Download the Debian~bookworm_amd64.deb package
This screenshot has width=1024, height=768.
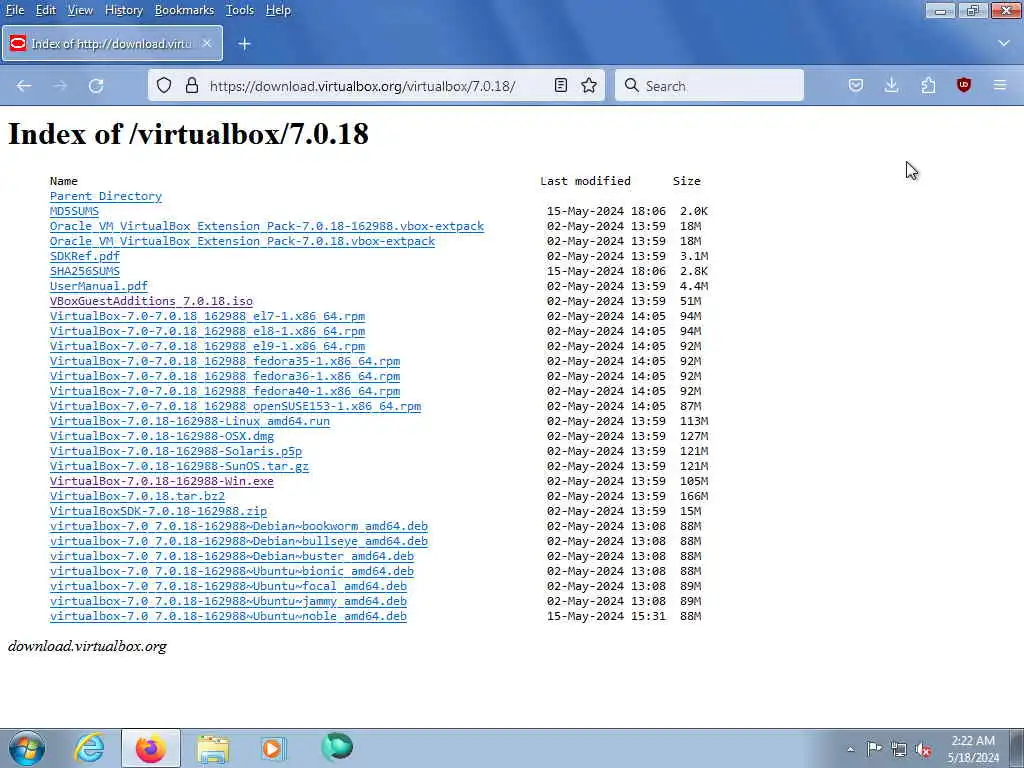[x=239, y=526]
